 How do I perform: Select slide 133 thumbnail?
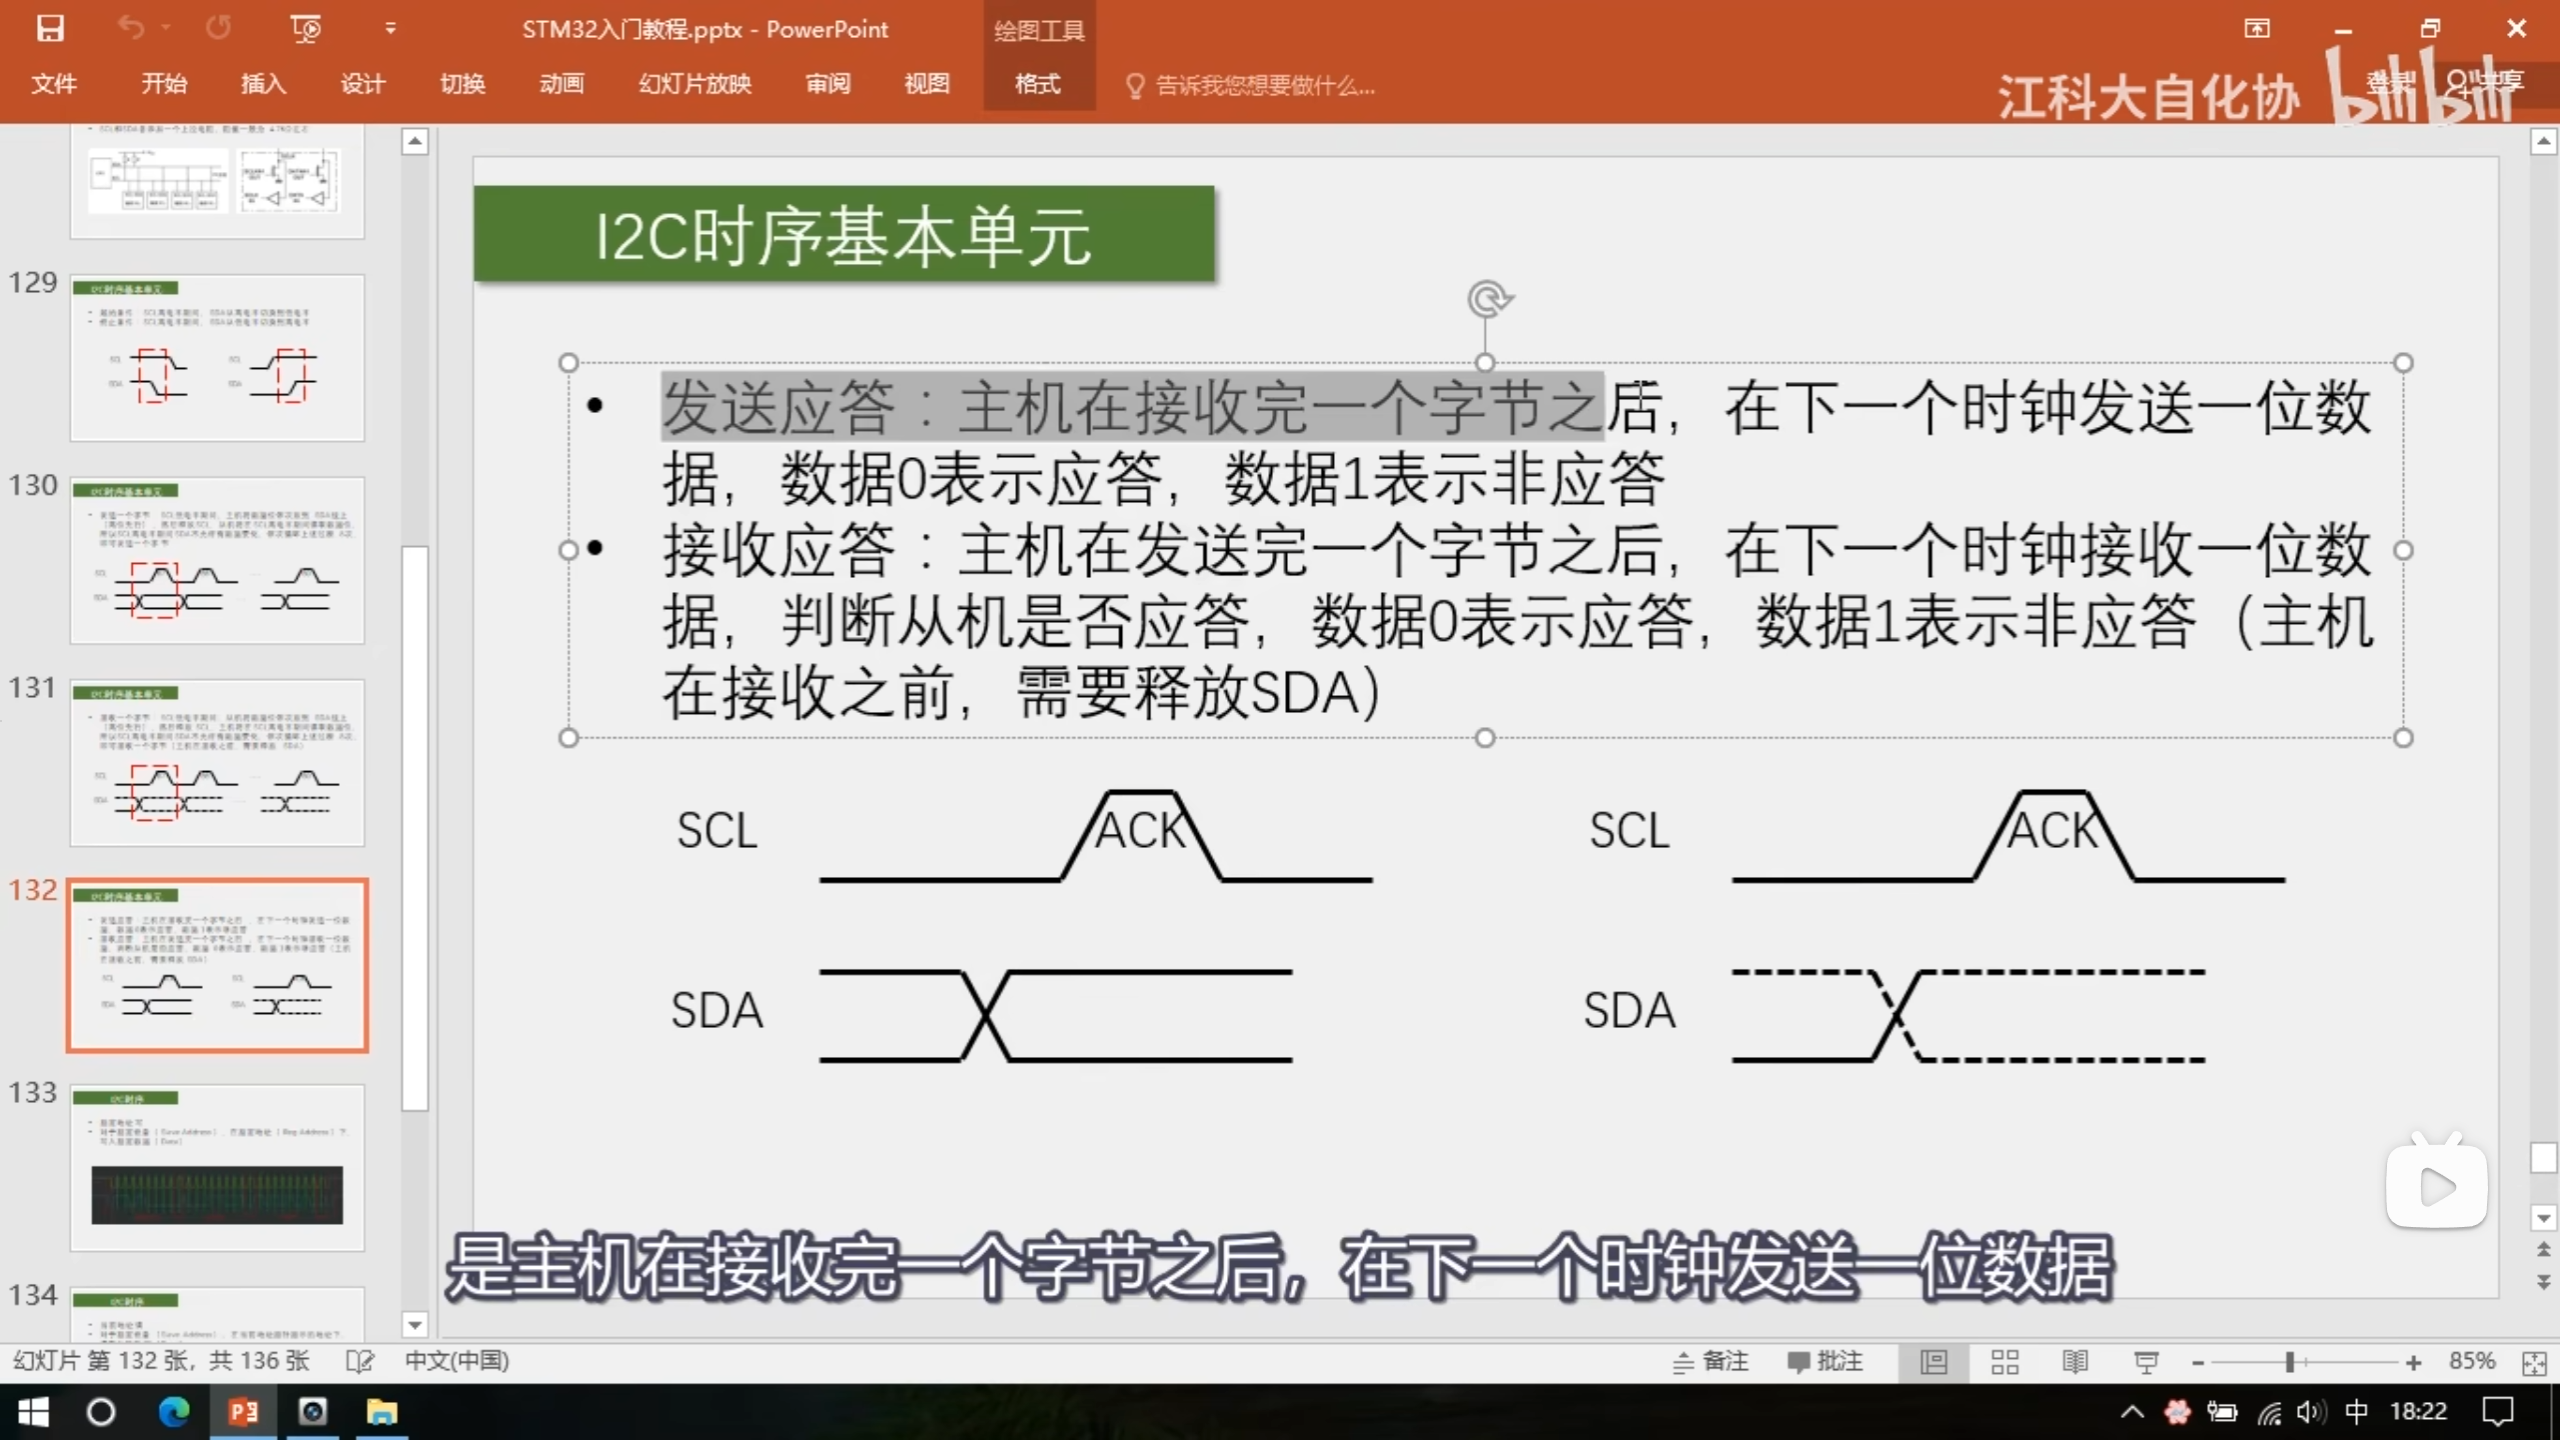pyautogui.click(x=217, y=1167)
